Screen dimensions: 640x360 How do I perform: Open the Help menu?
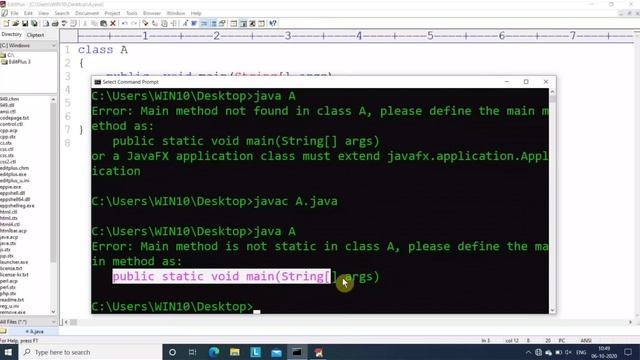tap(196, 13)
